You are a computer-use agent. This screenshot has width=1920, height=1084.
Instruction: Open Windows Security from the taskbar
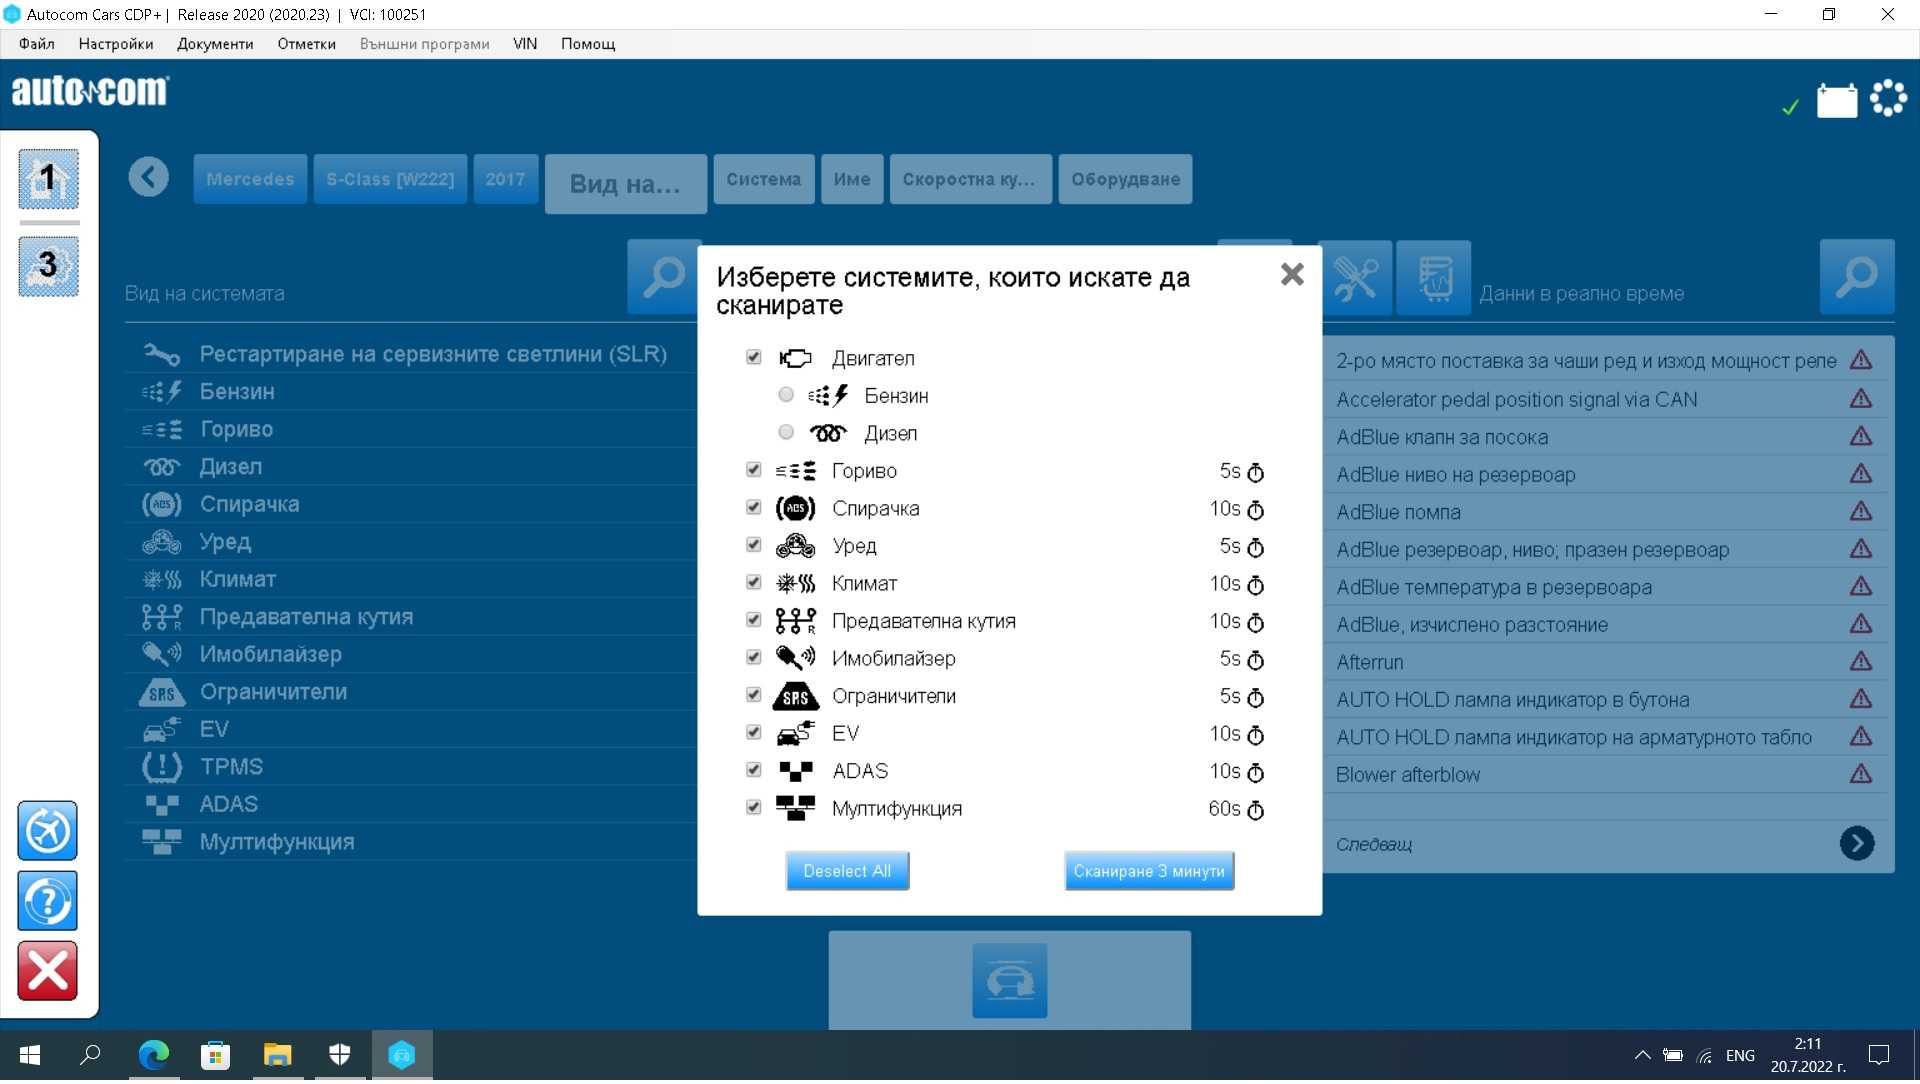point(339,1057)
